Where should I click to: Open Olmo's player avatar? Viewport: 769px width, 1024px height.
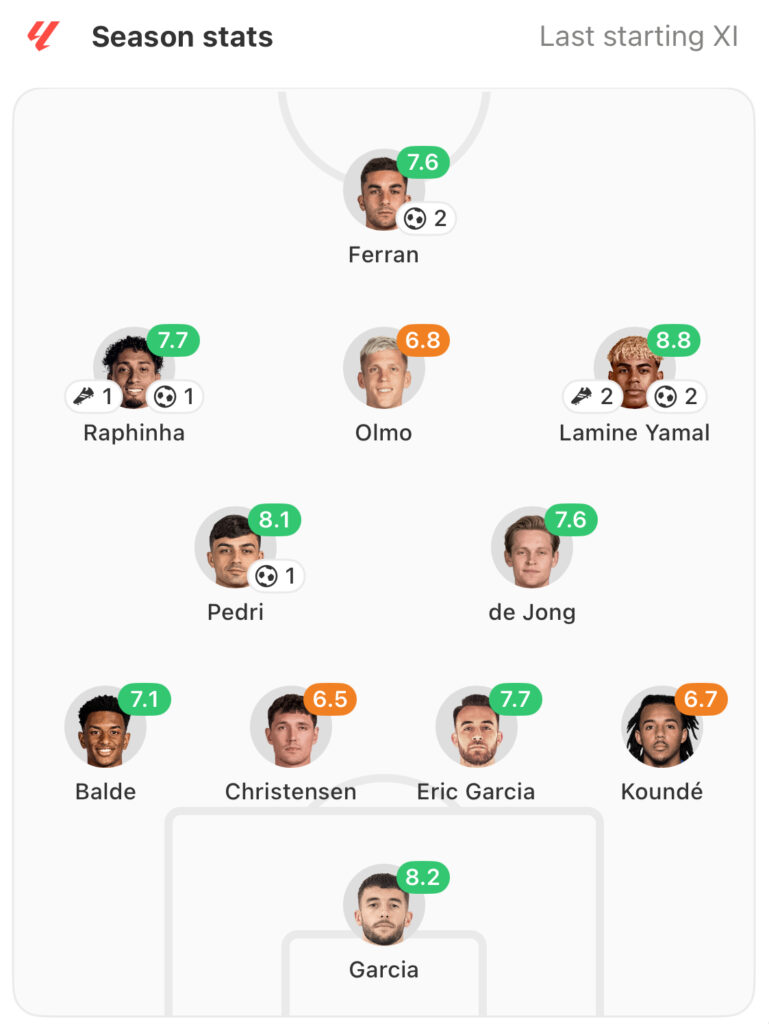pyautogui.click(x=384, y=368)
